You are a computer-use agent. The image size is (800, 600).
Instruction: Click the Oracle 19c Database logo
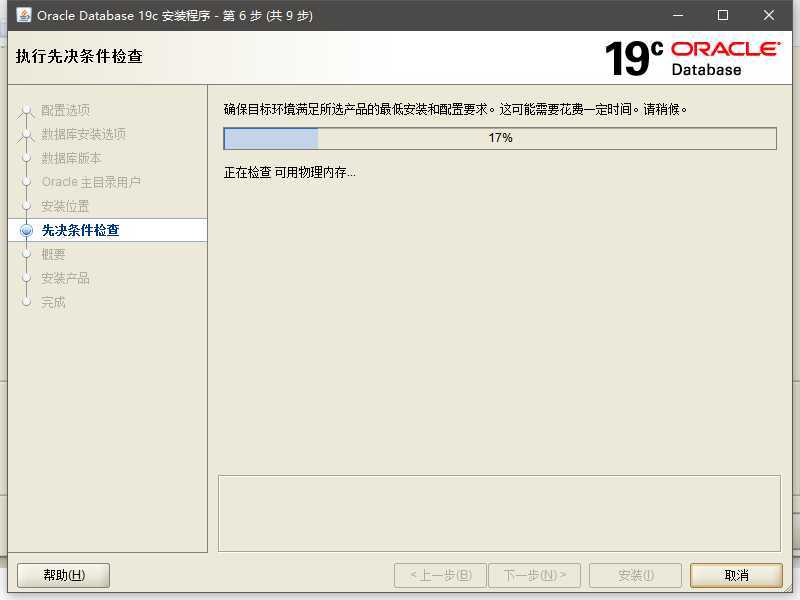click(692, 59)
